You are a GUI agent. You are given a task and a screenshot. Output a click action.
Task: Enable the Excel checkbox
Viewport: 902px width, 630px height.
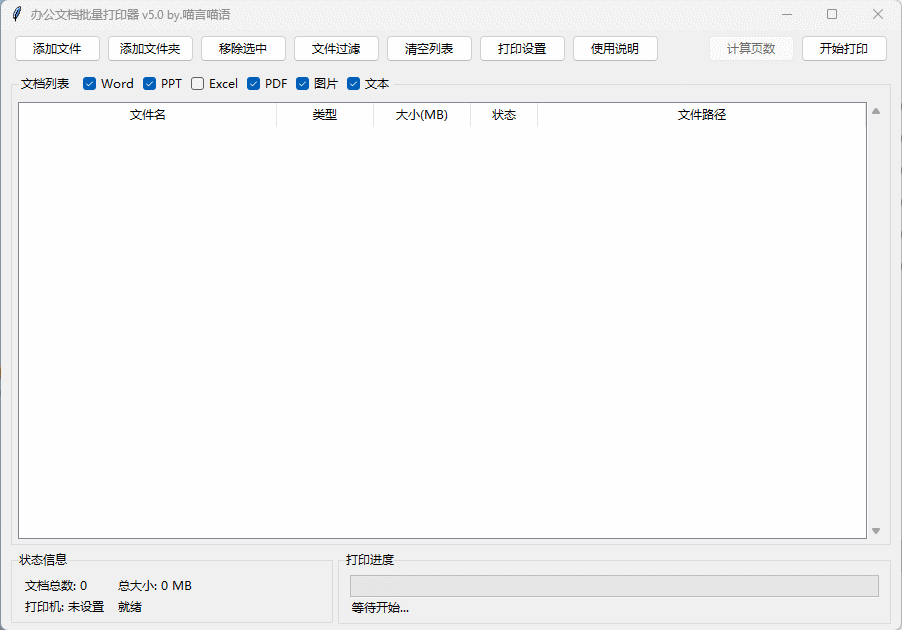point(198,84)
